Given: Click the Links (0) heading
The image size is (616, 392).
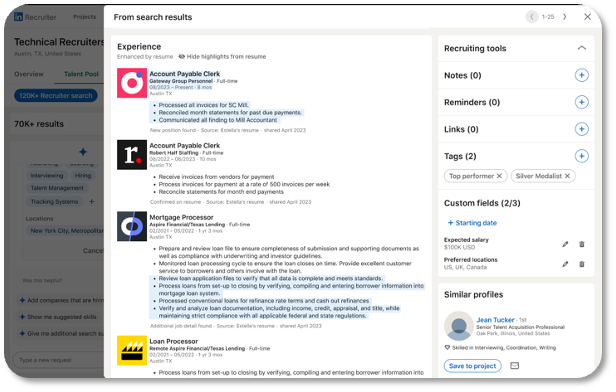Looking at the screenshot, I should [461, 129].
